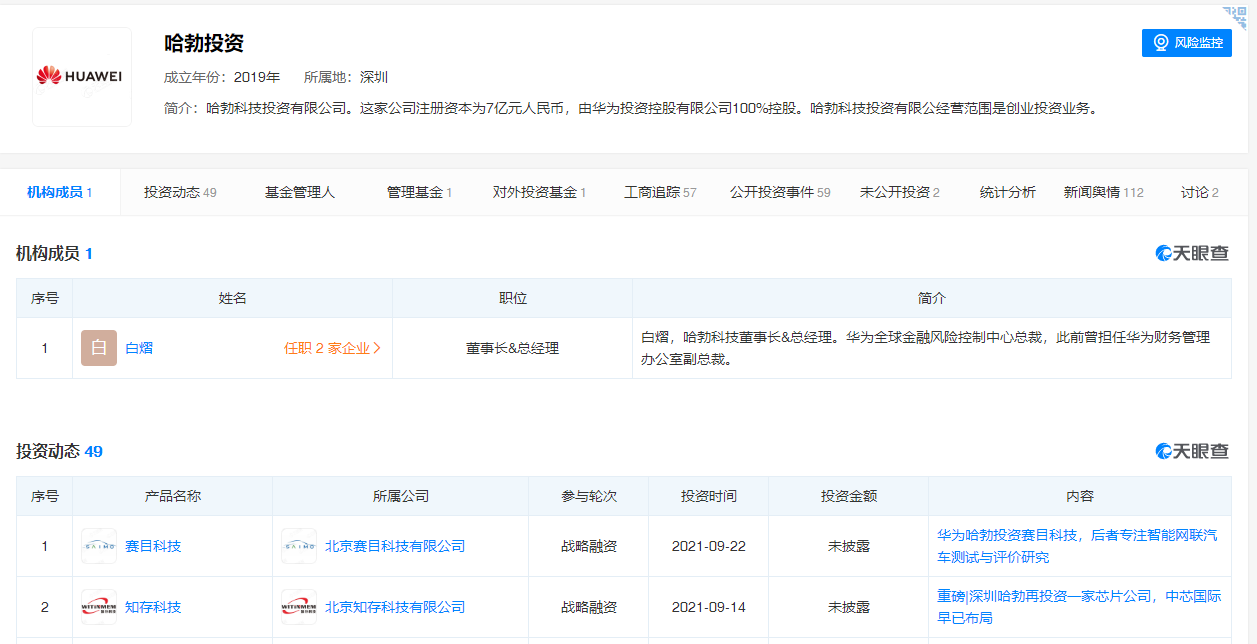Click the 产品名称 column header
The image size is (1257, 644).
point(173,496)
